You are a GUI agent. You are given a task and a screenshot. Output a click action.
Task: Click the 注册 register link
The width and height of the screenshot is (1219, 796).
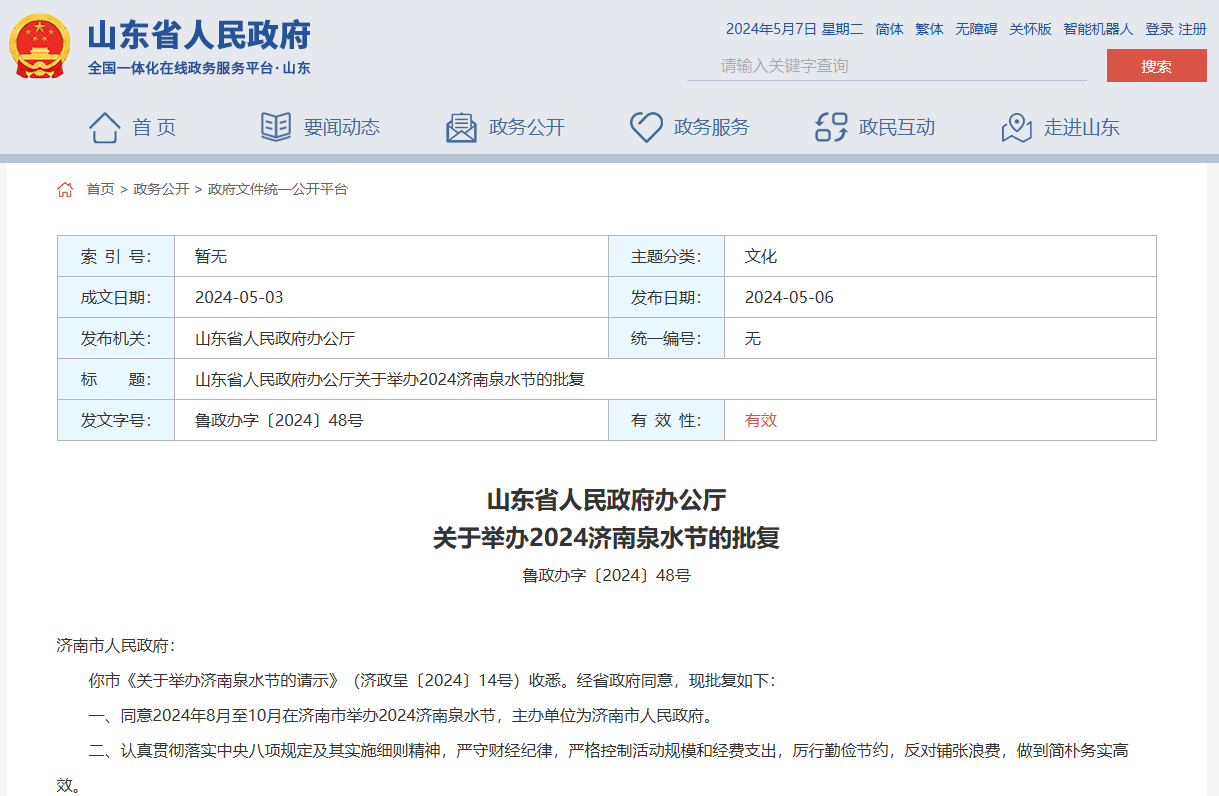pos(1192,29)
